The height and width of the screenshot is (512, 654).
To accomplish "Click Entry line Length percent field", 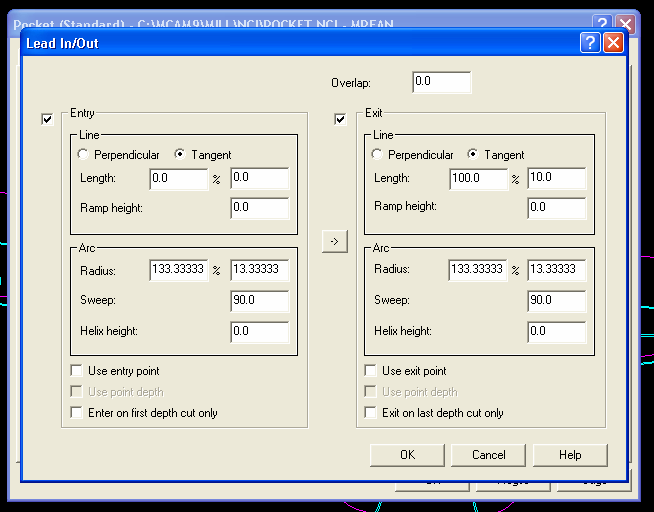I will 179,179.
